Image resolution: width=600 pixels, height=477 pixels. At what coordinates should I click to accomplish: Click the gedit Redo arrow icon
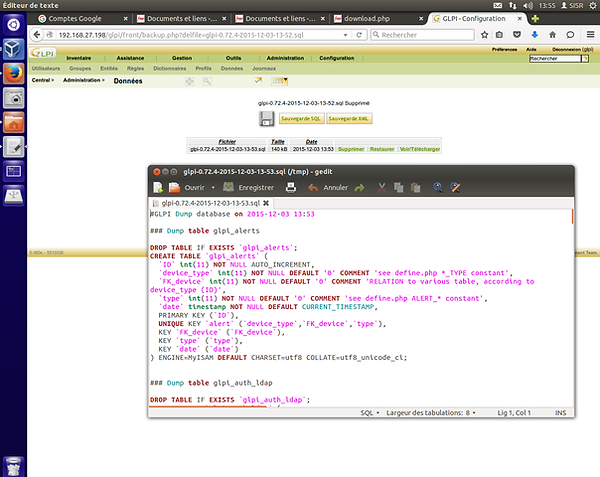[359, 187]
